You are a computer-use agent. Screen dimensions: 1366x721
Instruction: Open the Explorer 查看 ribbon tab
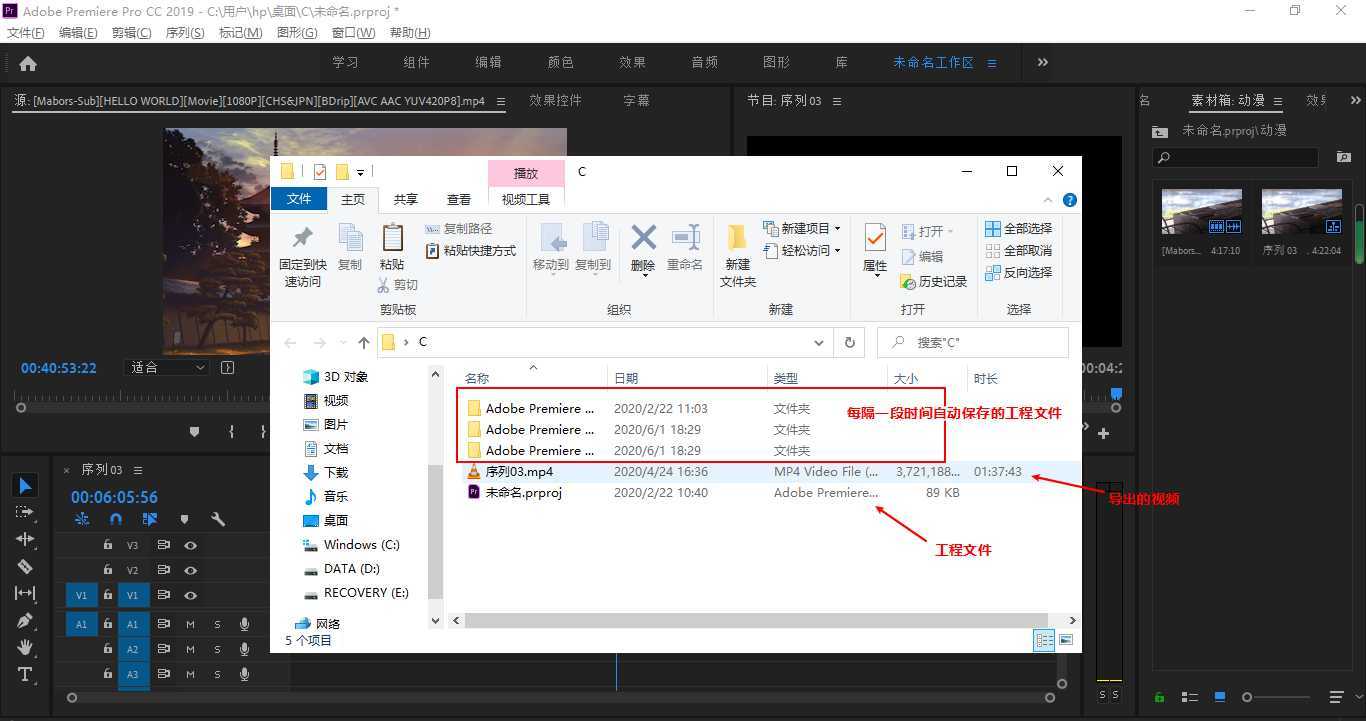point(458,199)
